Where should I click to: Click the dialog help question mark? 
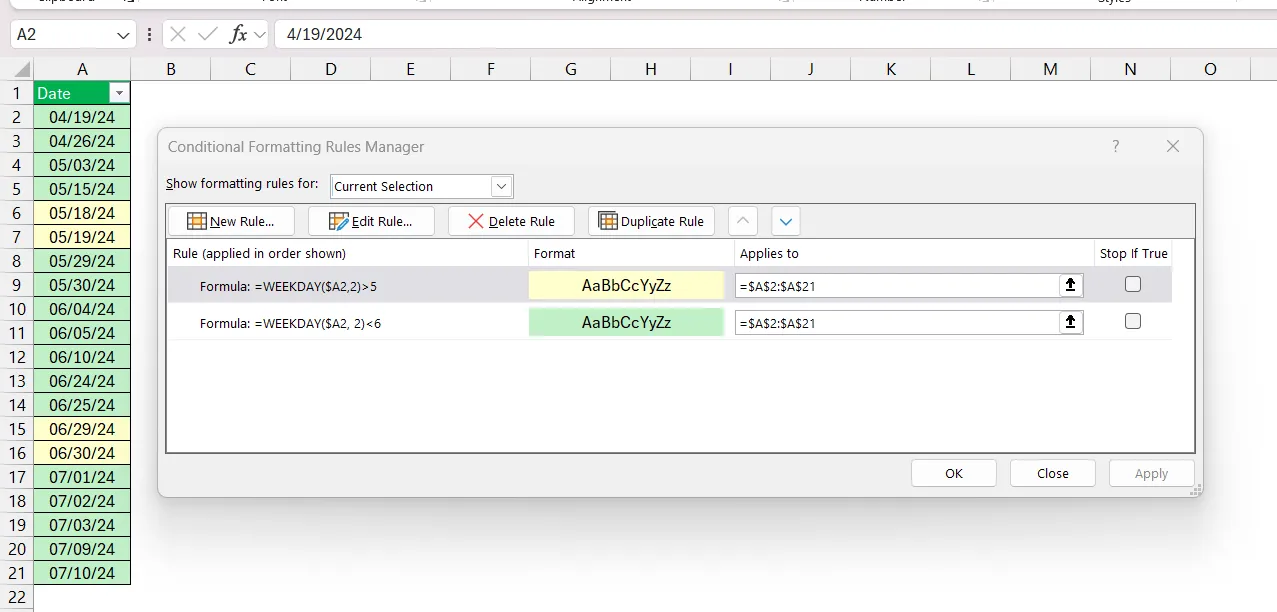[x=1116, y=146]
